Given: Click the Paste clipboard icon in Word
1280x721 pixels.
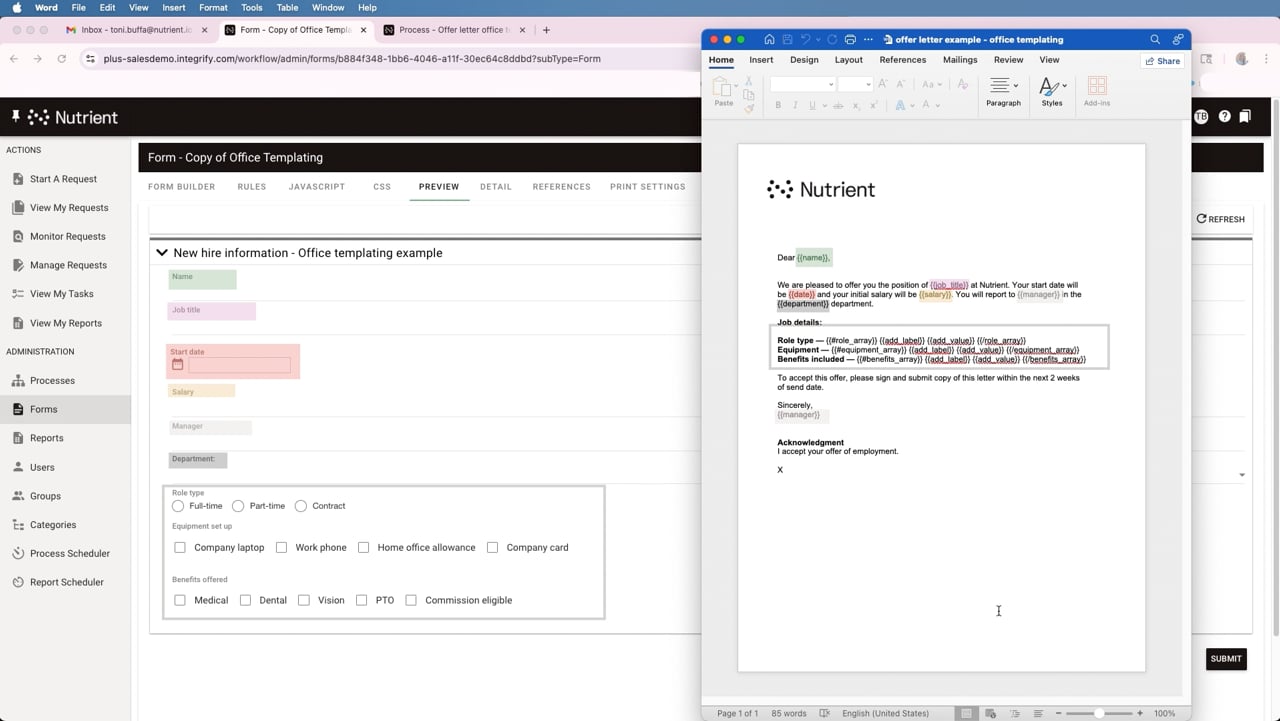Looking at the screenshot, I should coord(723,87).
